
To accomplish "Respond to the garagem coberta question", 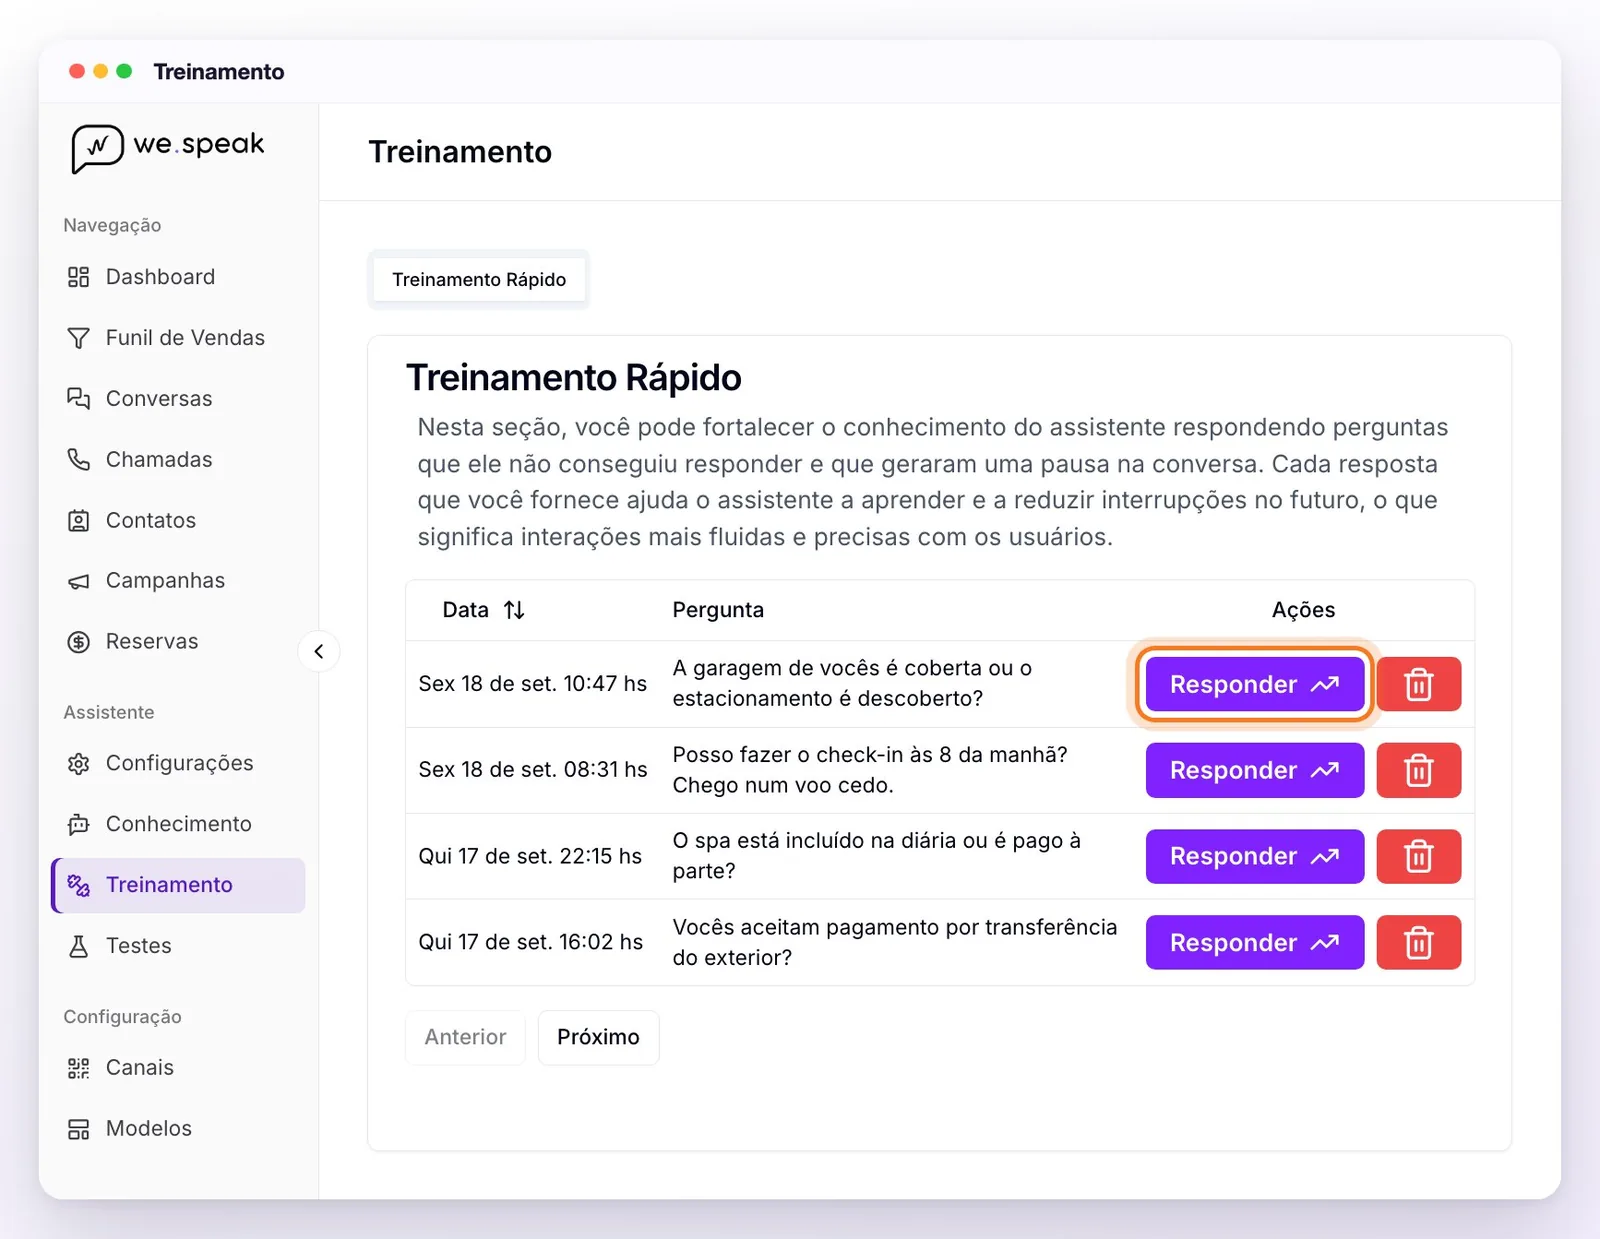I will point(1254,684).
